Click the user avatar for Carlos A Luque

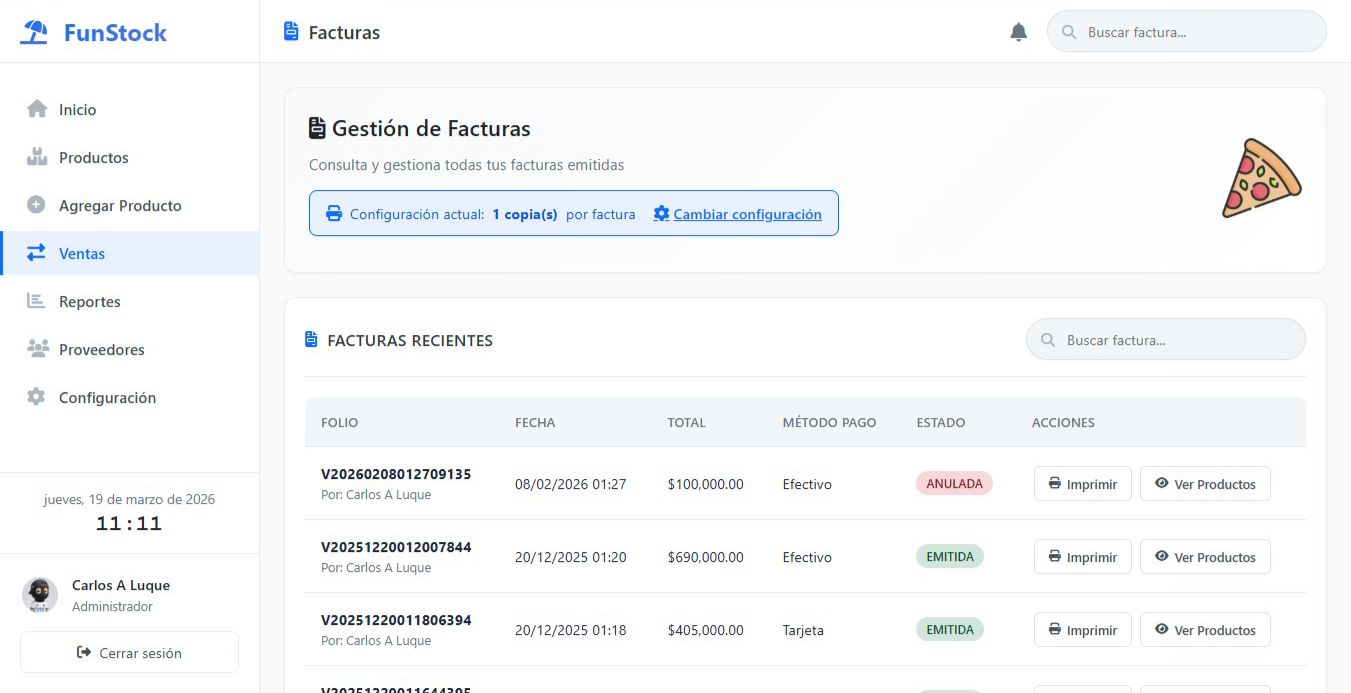pyautogui.click(x=40, y=595)
